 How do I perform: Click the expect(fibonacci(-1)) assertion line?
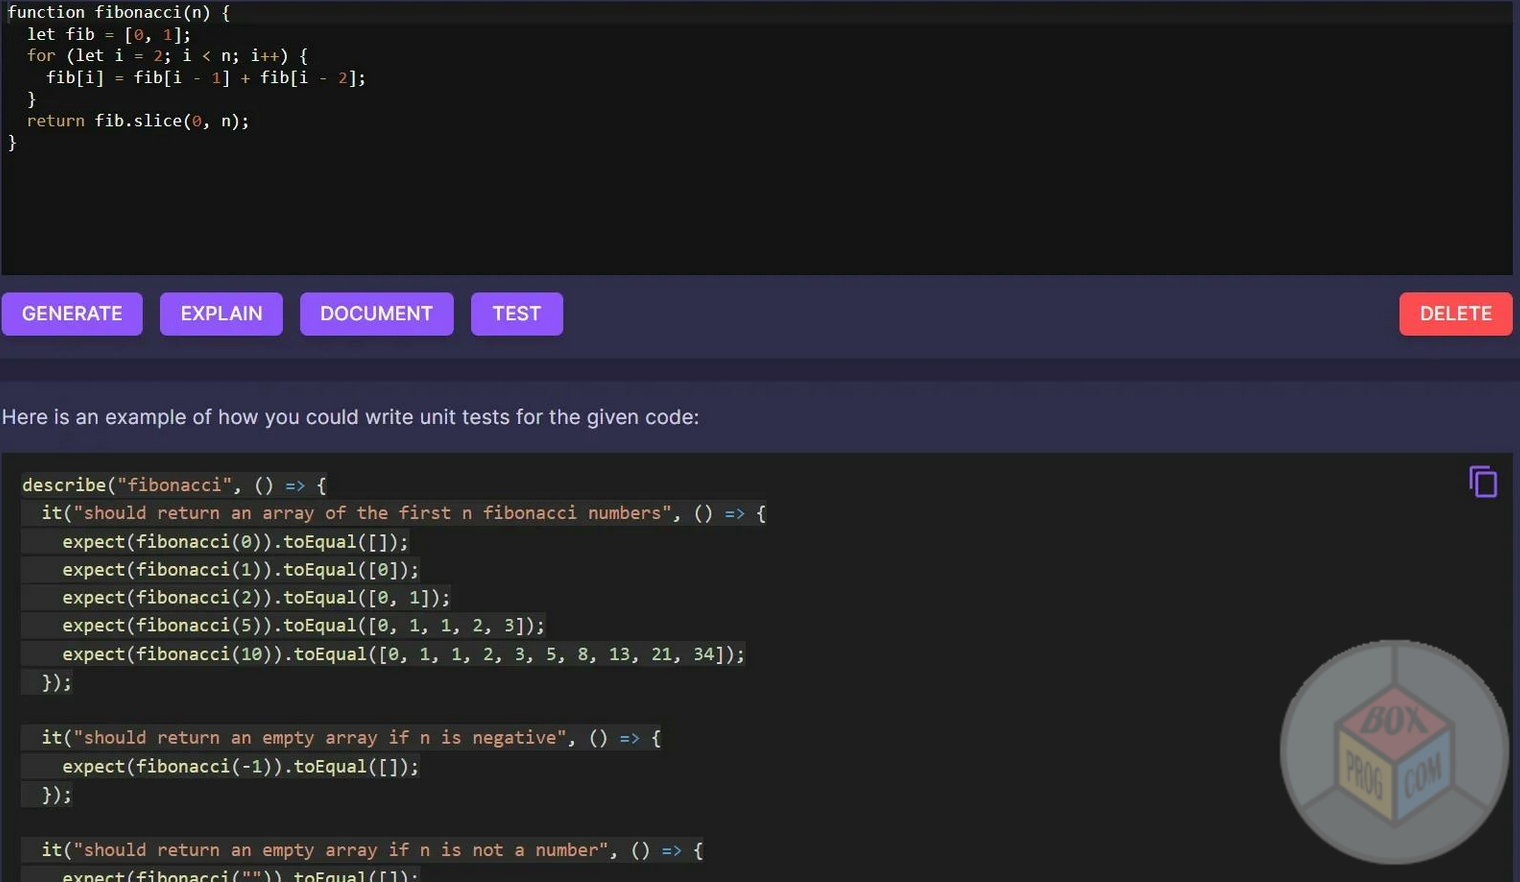[x=240, y=767]
